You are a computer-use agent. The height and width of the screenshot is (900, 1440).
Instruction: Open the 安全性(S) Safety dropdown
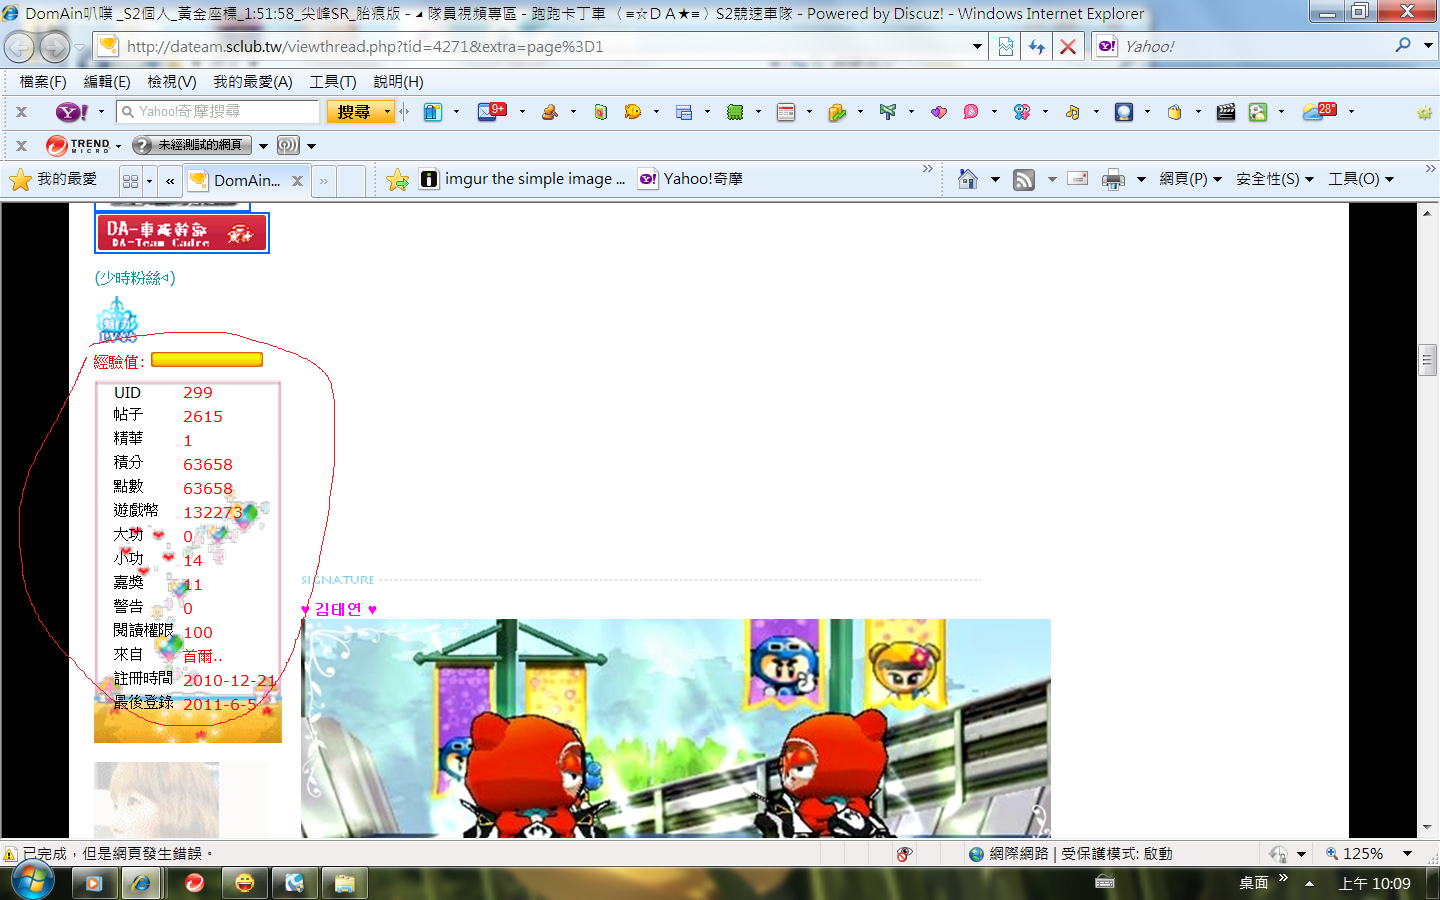coord(1275,179)
